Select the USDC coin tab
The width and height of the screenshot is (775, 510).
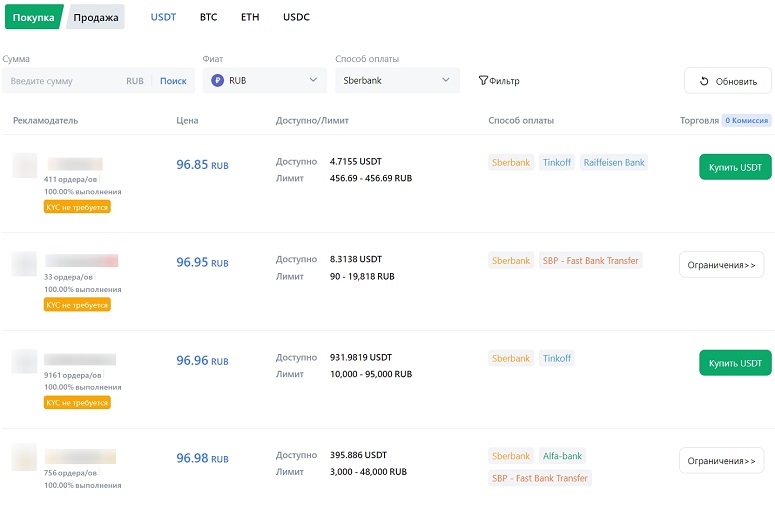tap(296, 17)
